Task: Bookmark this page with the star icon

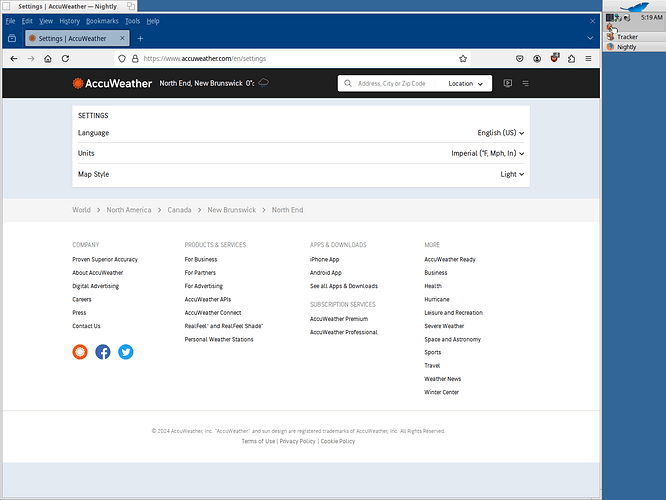Action: pyautogui.click(x=463, y=59)
